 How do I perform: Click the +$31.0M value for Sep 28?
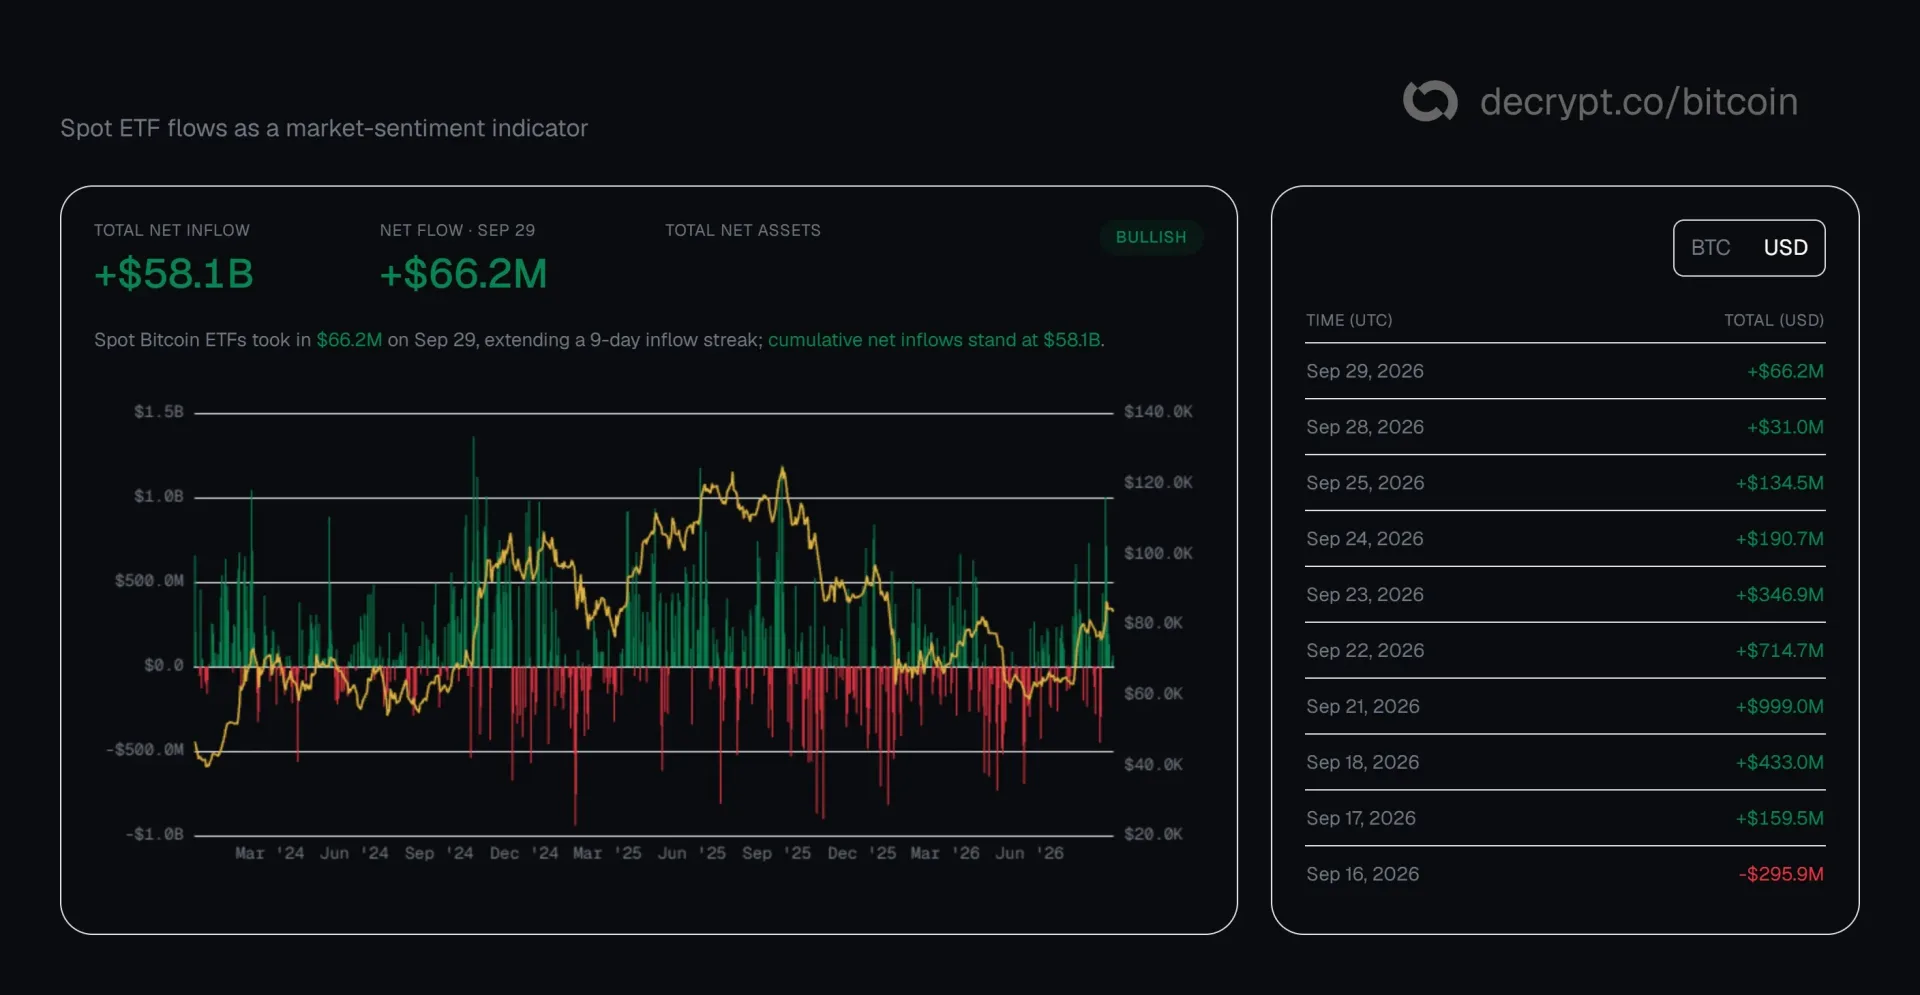[x=1785, y=427]
